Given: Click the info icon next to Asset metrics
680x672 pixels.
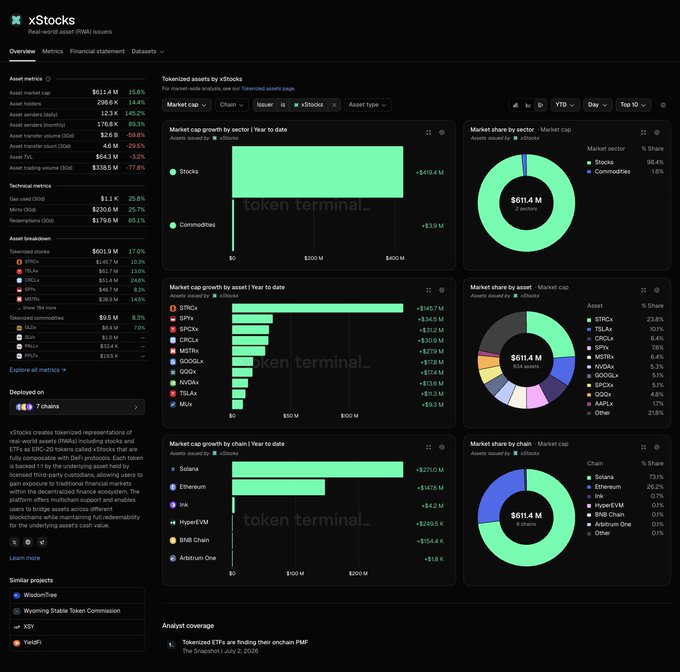Looking at the screenshot, I should coord(48,79).
